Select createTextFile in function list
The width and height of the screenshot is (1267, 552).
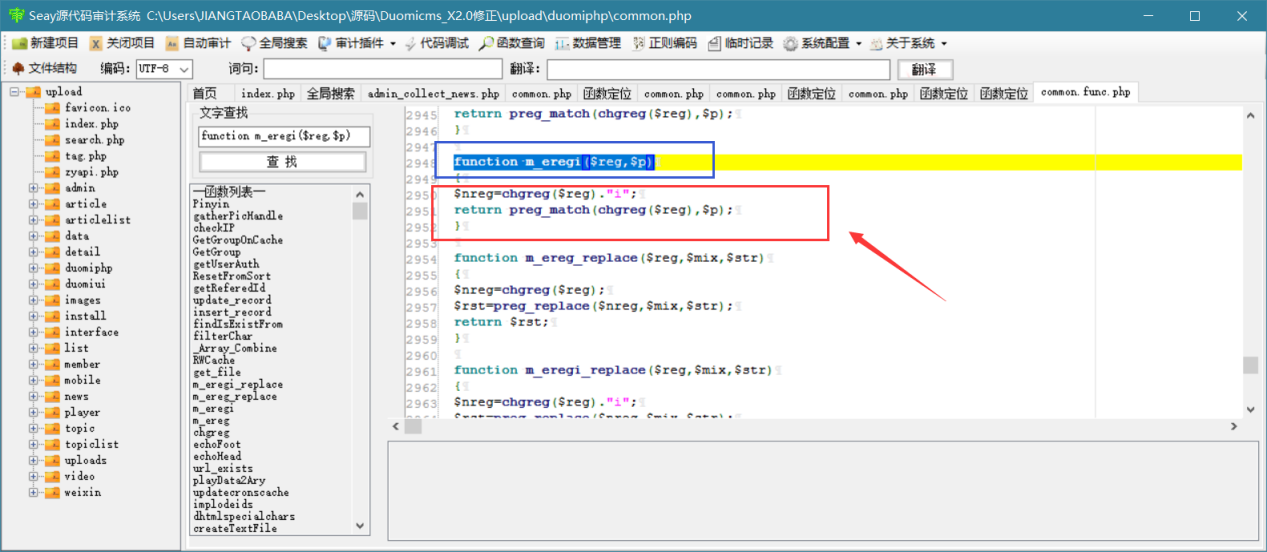tap(235, 528)
